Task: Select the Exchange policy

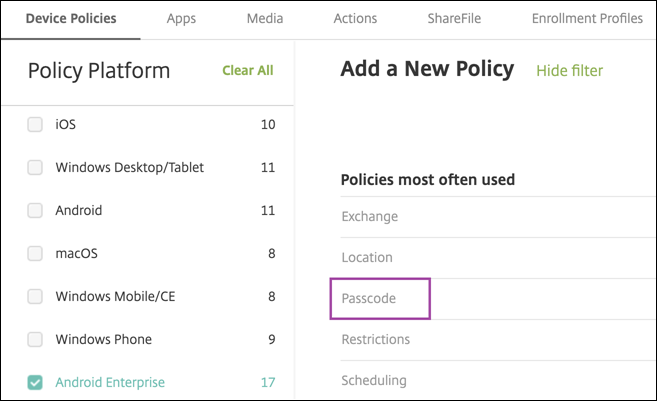Action: tap(369, 216)
